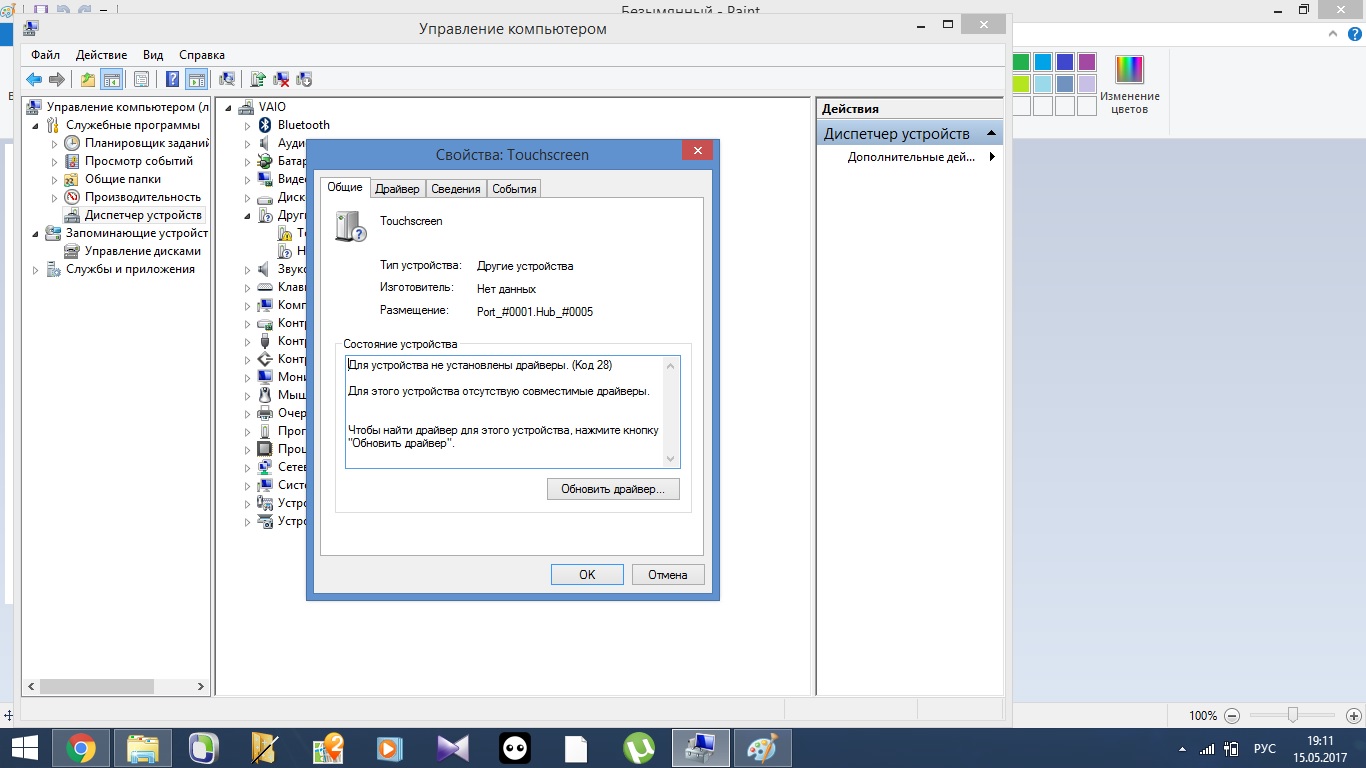The image size is (1366, 768).
Task: Click the Up one level folder icon
Action: click(88, 80)
